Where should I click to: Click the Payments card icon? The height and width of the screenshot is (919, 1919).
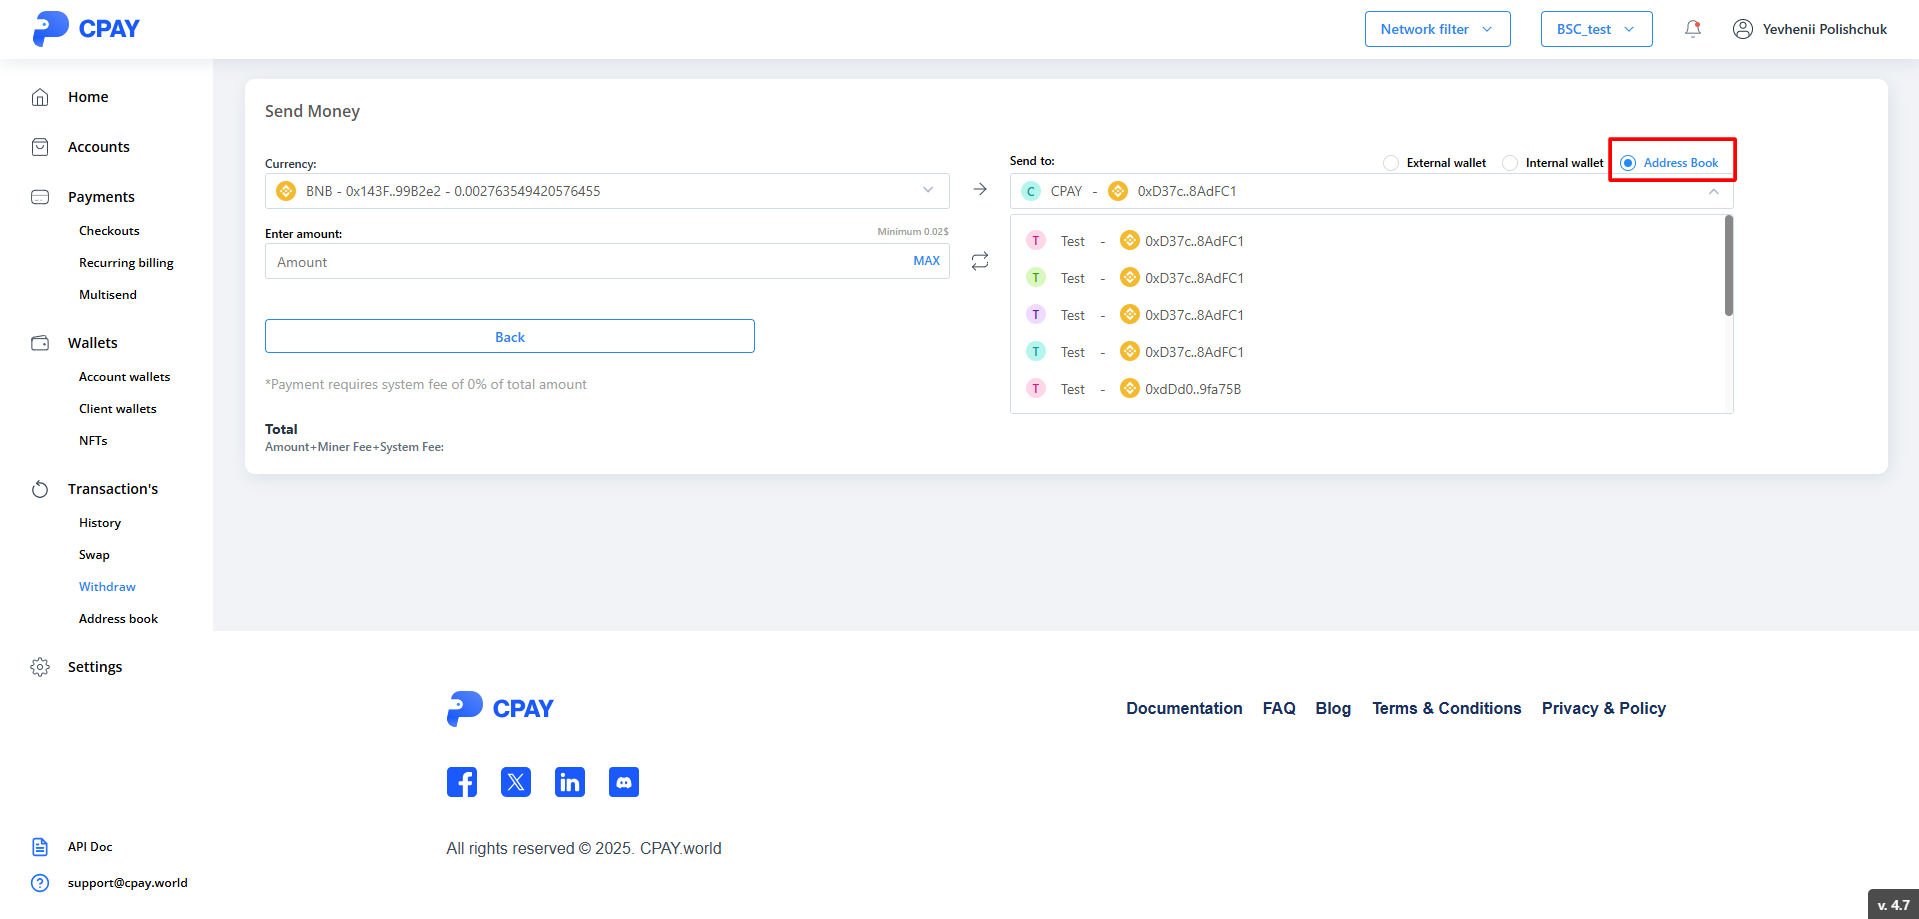(40, 197)
